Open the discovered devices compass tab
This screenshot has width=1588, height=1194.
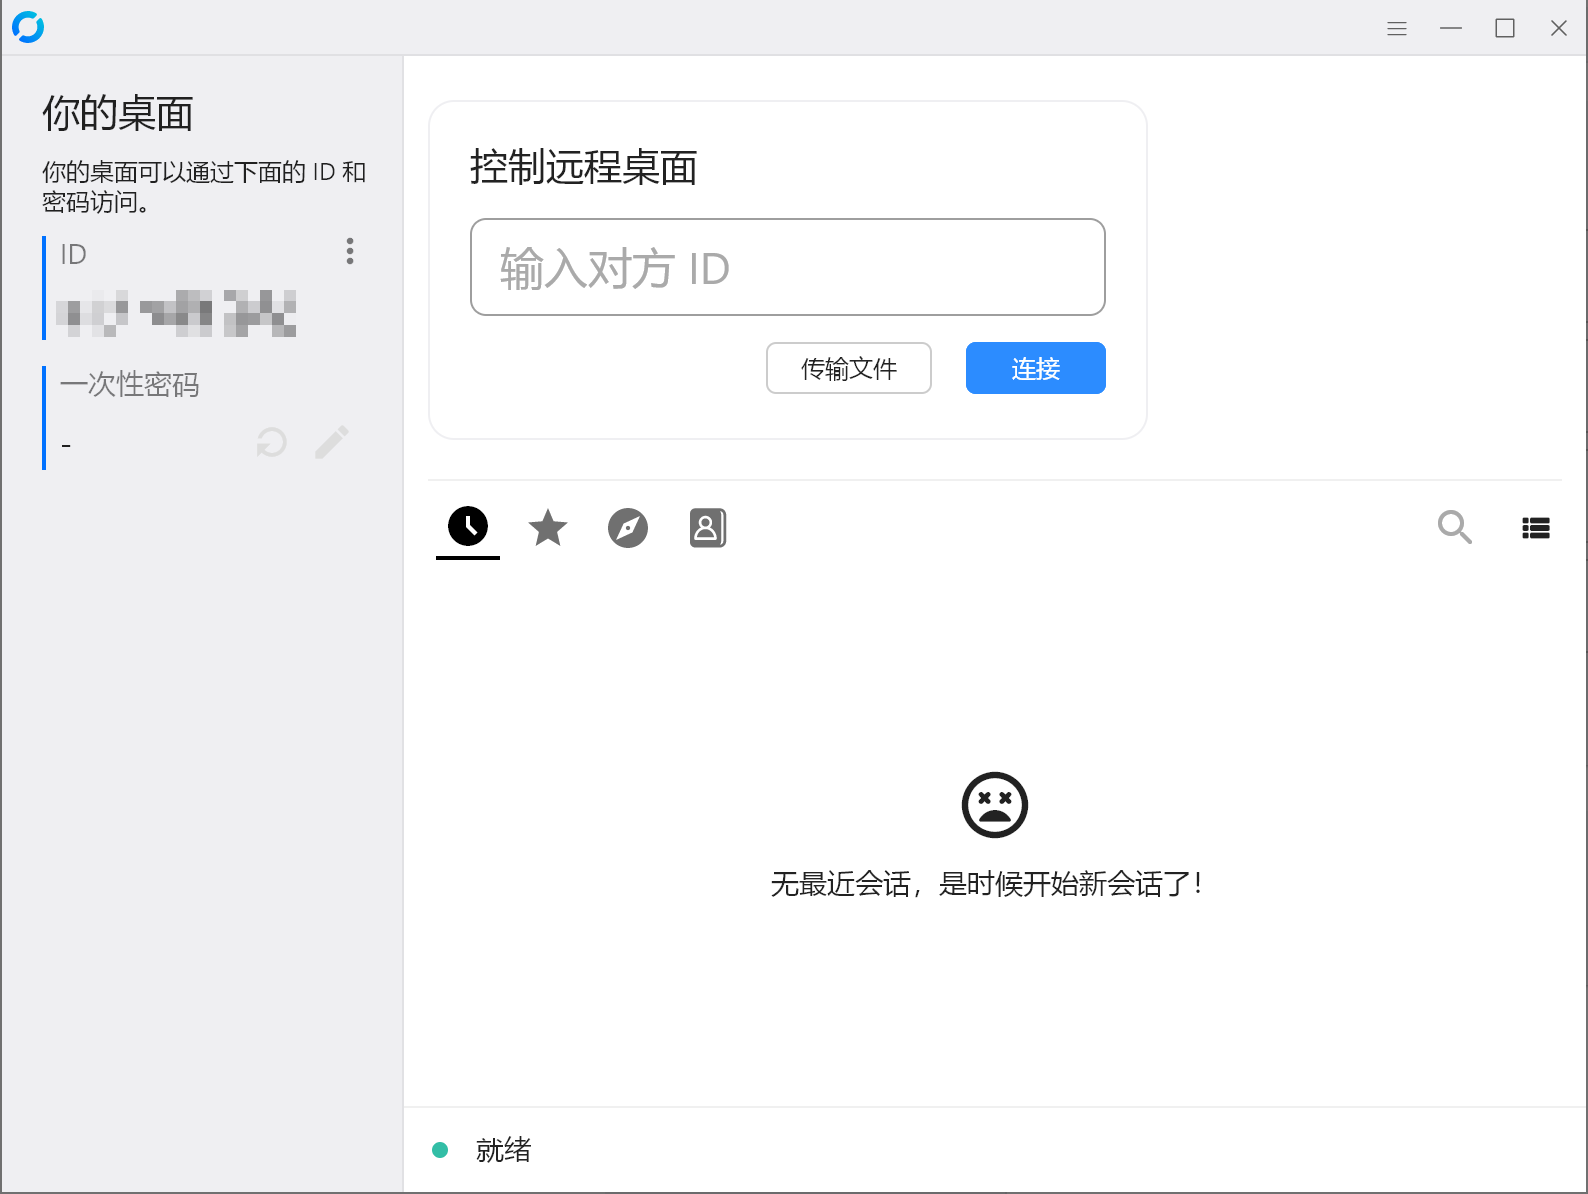pyautogui.click(x=628, y=528)
